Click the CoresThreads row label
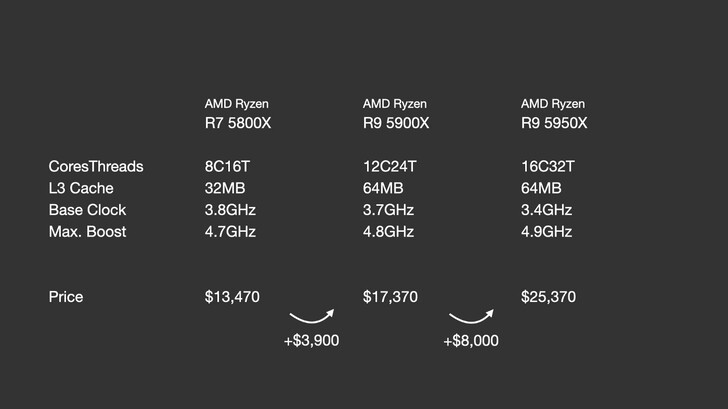Image resolution: width=728 pixels, height=409 pixels. coord(96,166)
